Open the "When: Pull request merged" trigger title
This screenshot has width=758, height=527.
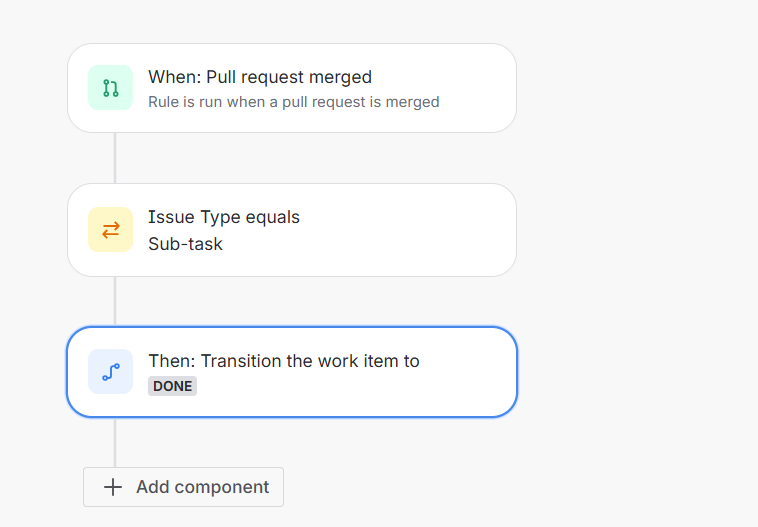(x=260, y=77)
